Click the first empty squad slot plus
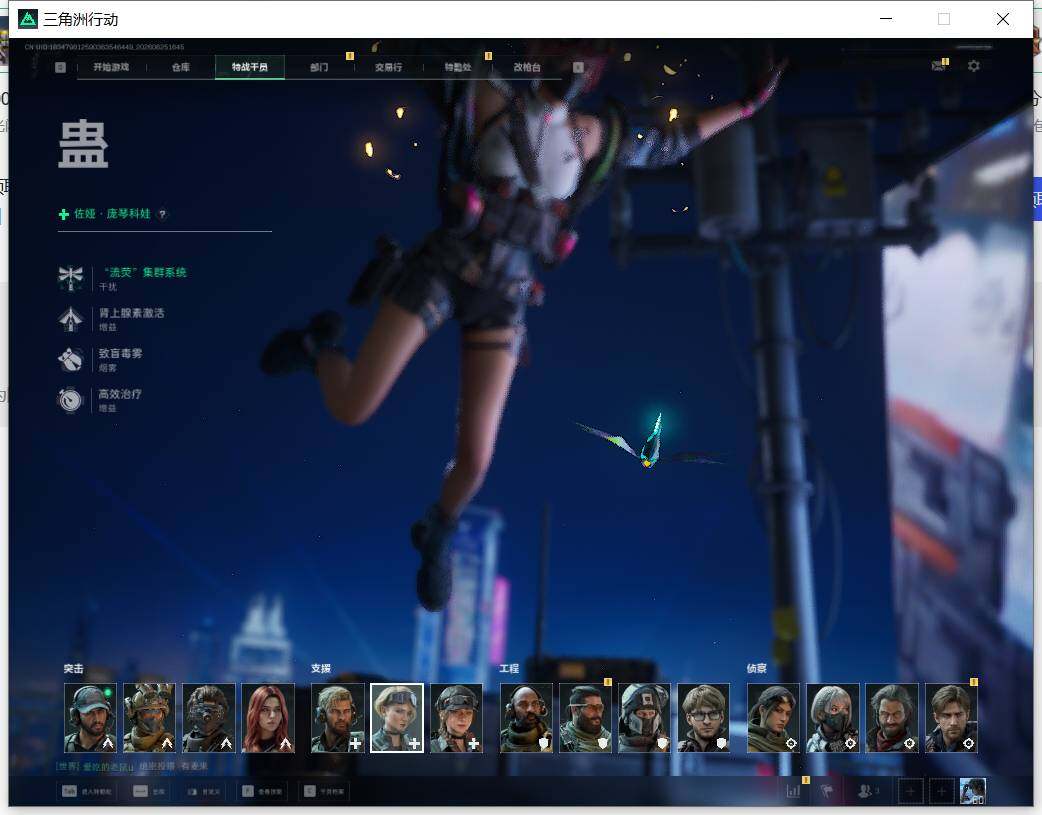1042x815 pixels. [910, 791]
